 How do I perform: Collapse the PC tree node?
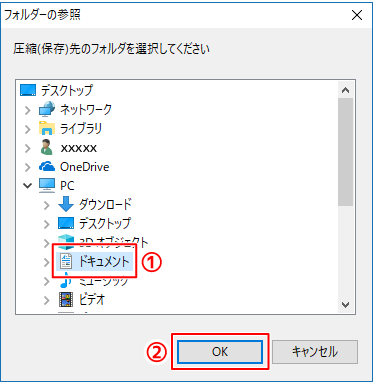[x=28, y=186]
